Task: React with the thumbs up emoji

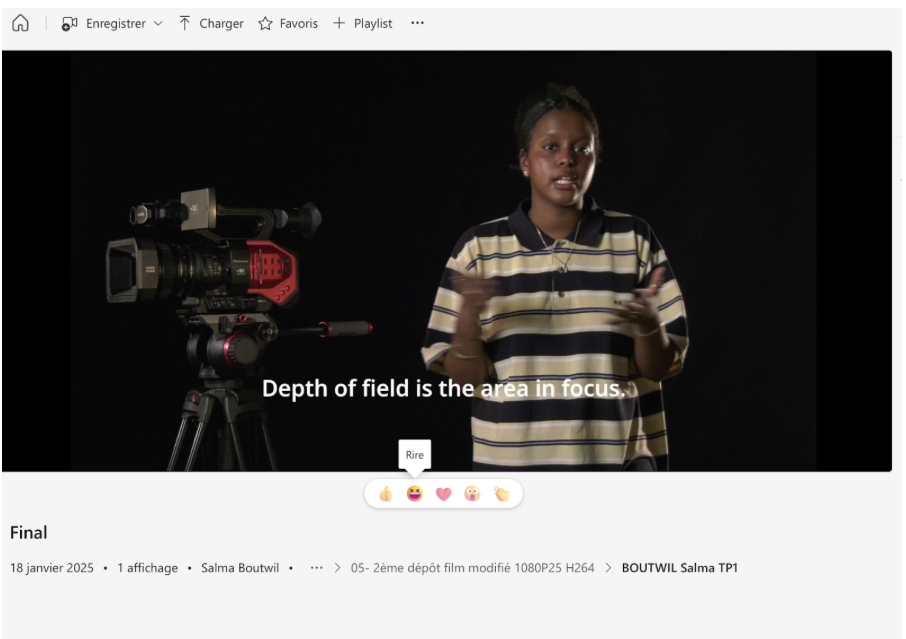Action: (385, 494)
